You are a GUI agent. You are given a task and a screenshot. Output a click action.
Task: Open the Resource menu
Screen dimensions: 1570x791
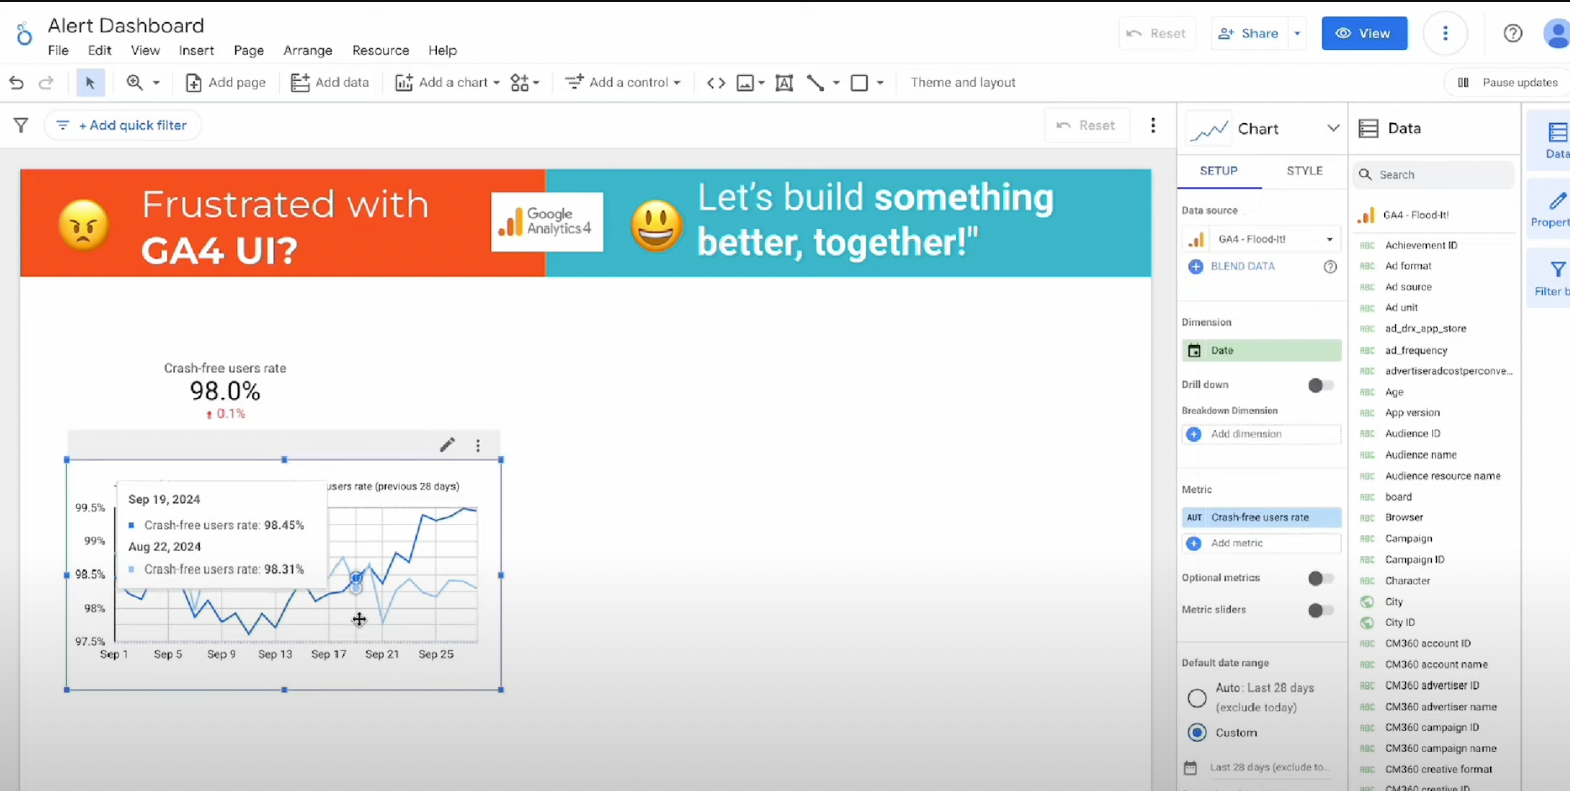click(381, 50)
